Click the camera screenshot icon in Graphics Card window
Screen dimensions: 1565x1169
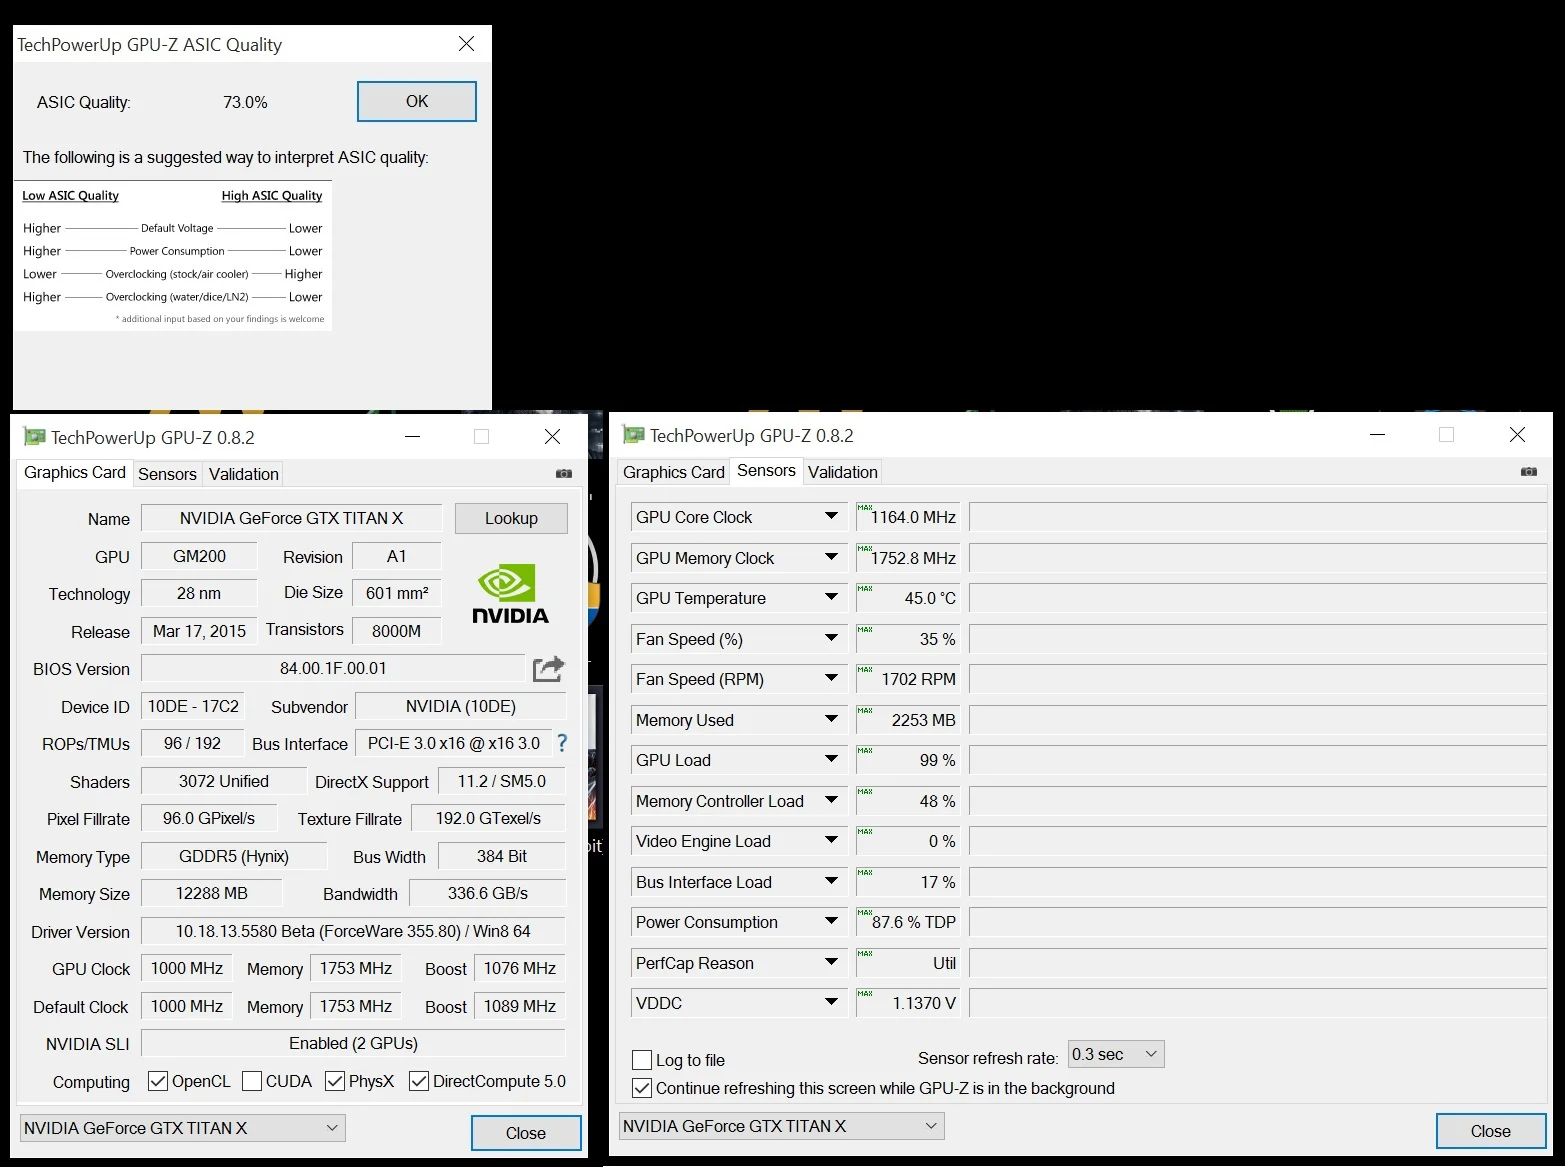(564, 473)
